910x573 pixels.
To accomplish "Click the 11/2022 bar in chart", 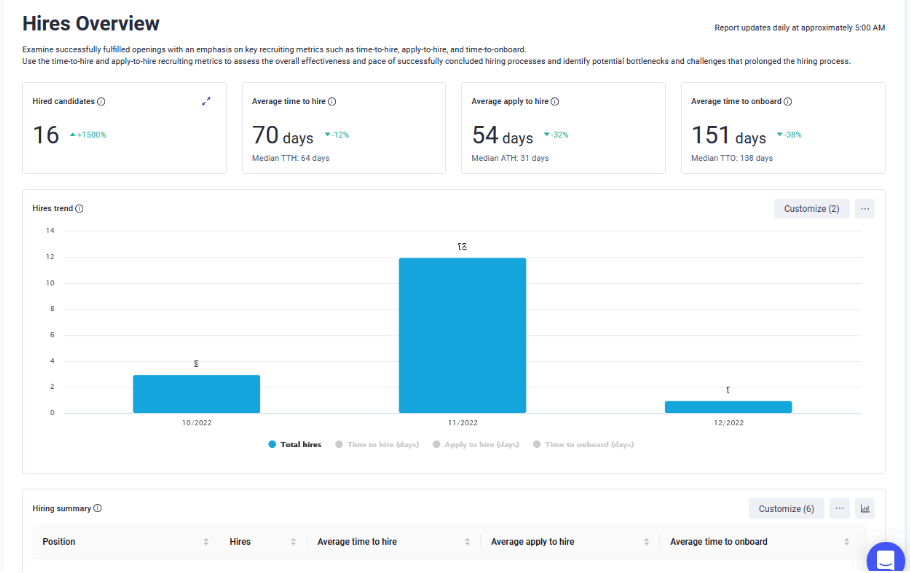I will click(463, 336).
